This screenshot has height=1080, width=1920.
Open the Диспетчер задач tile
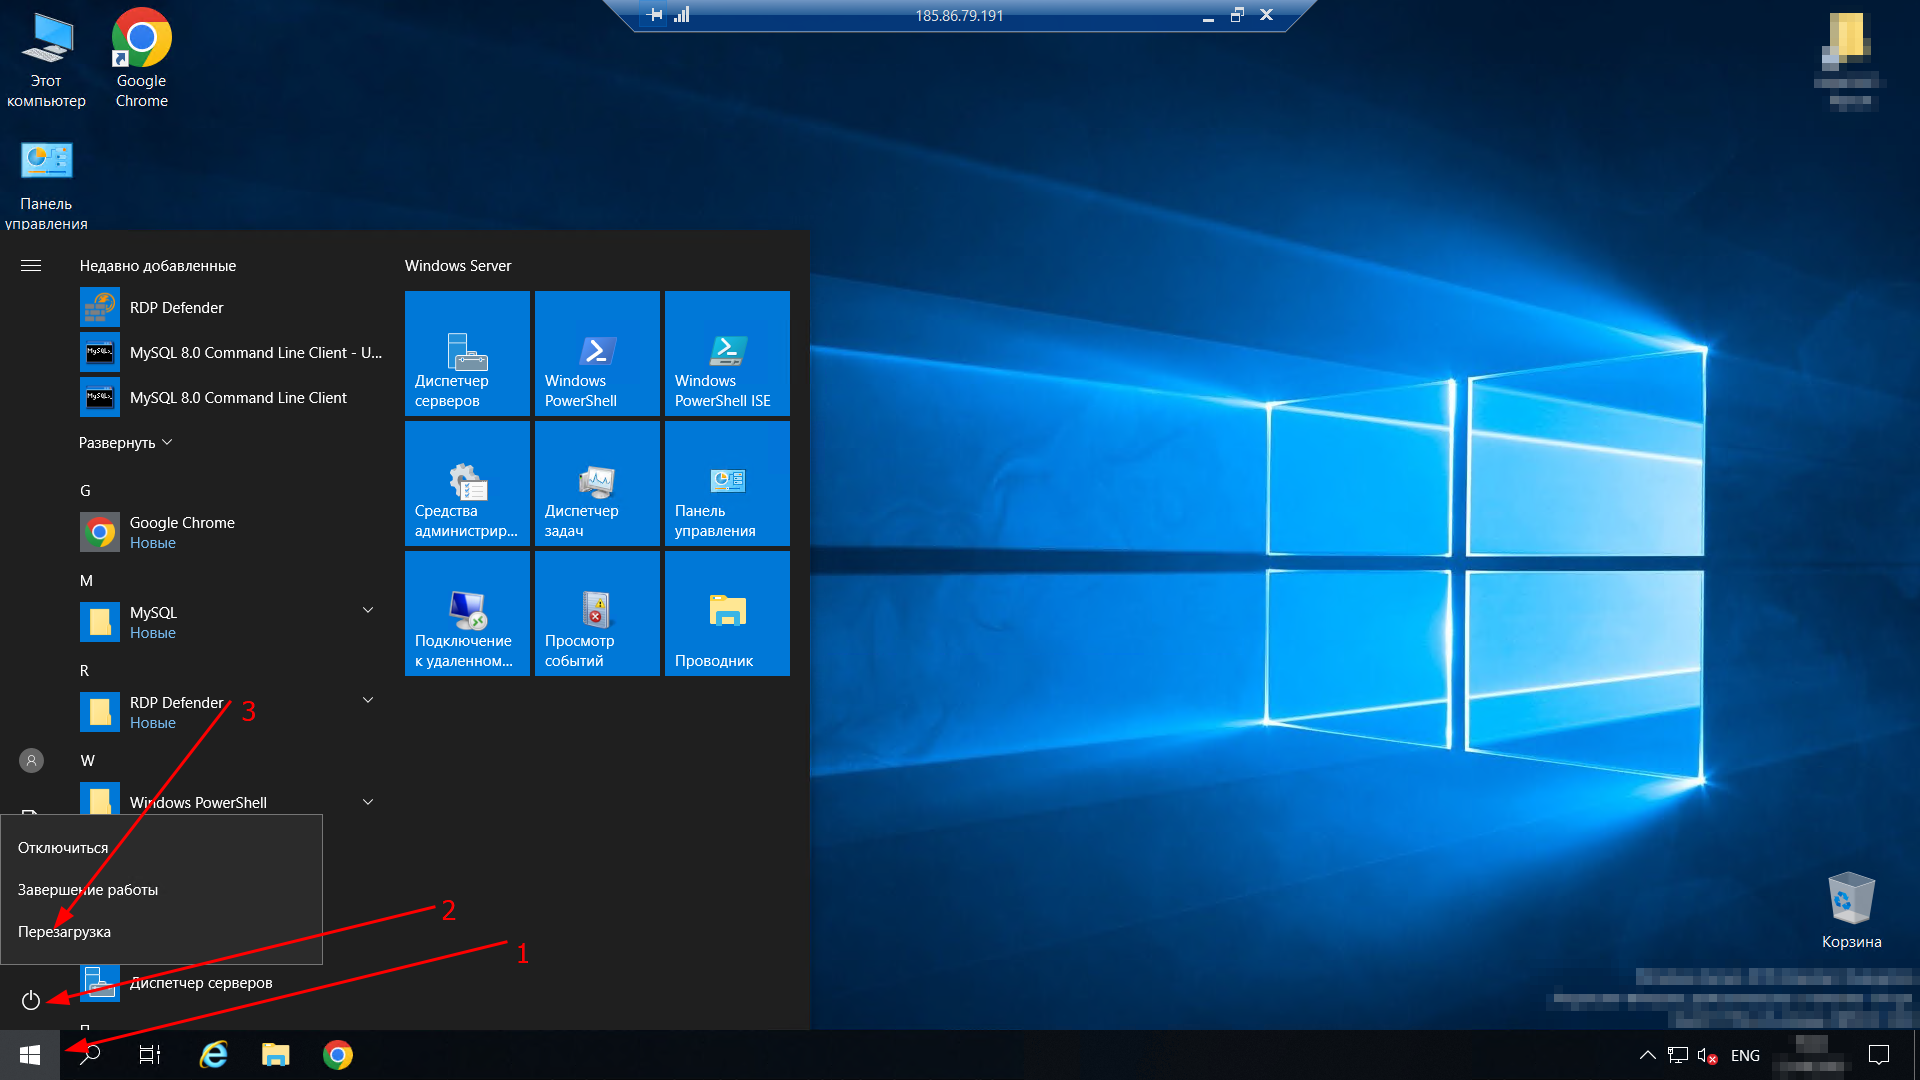(597, 483)
